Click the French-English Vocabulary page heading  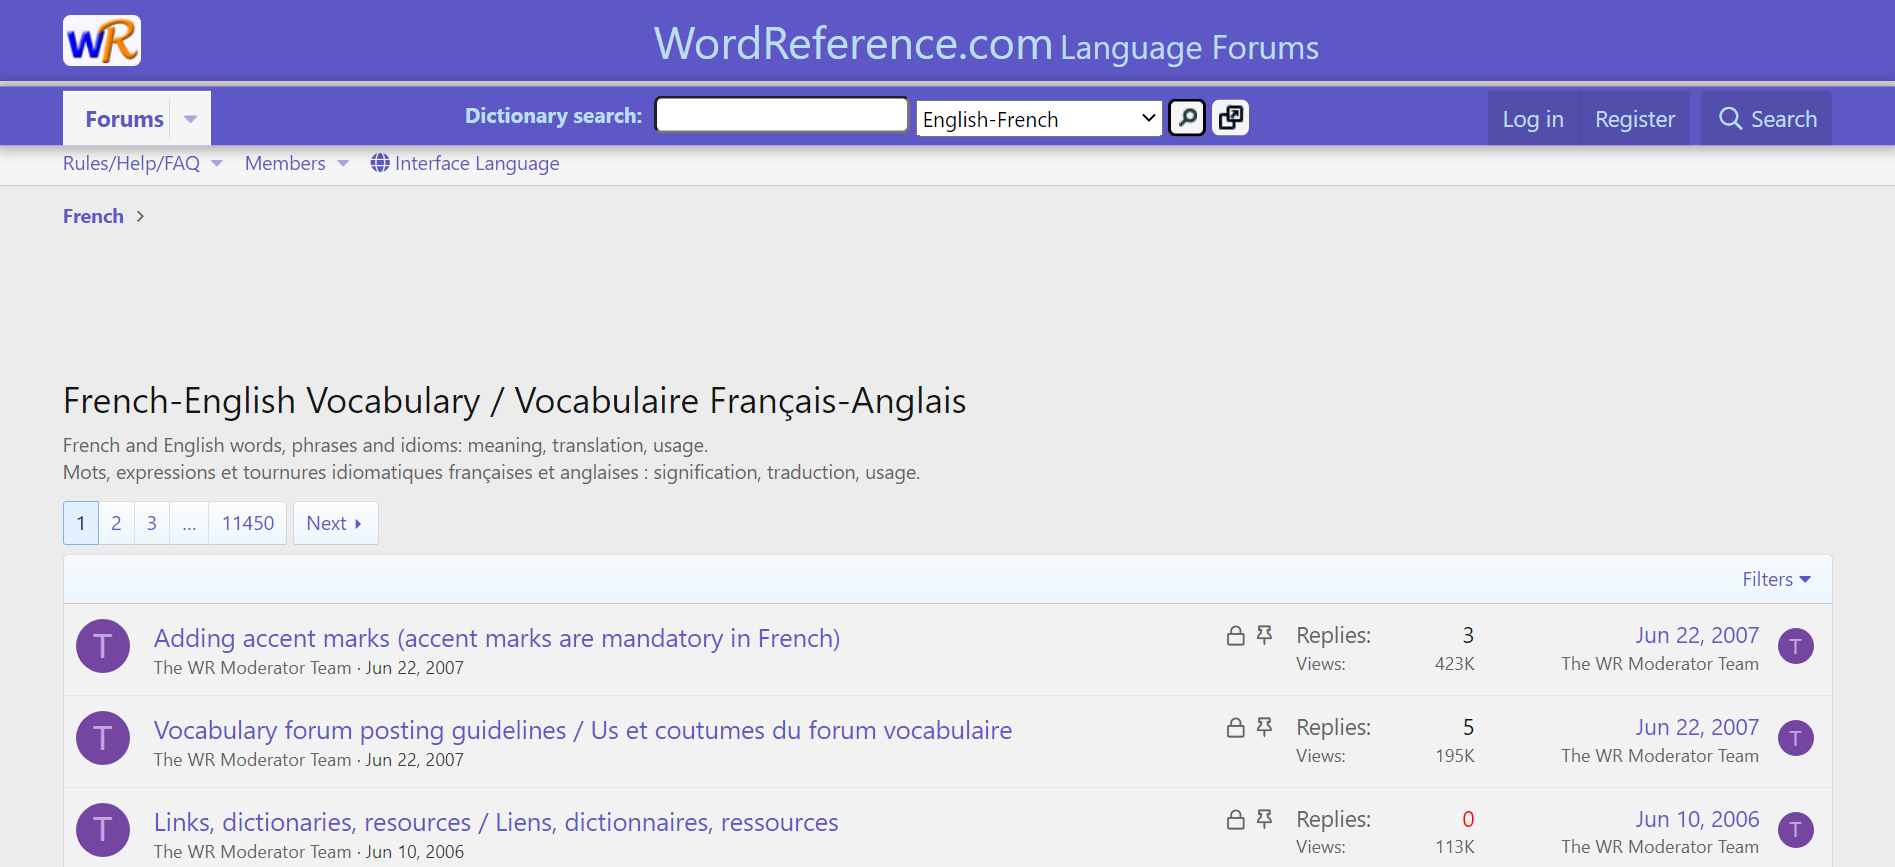click(515, 401)
